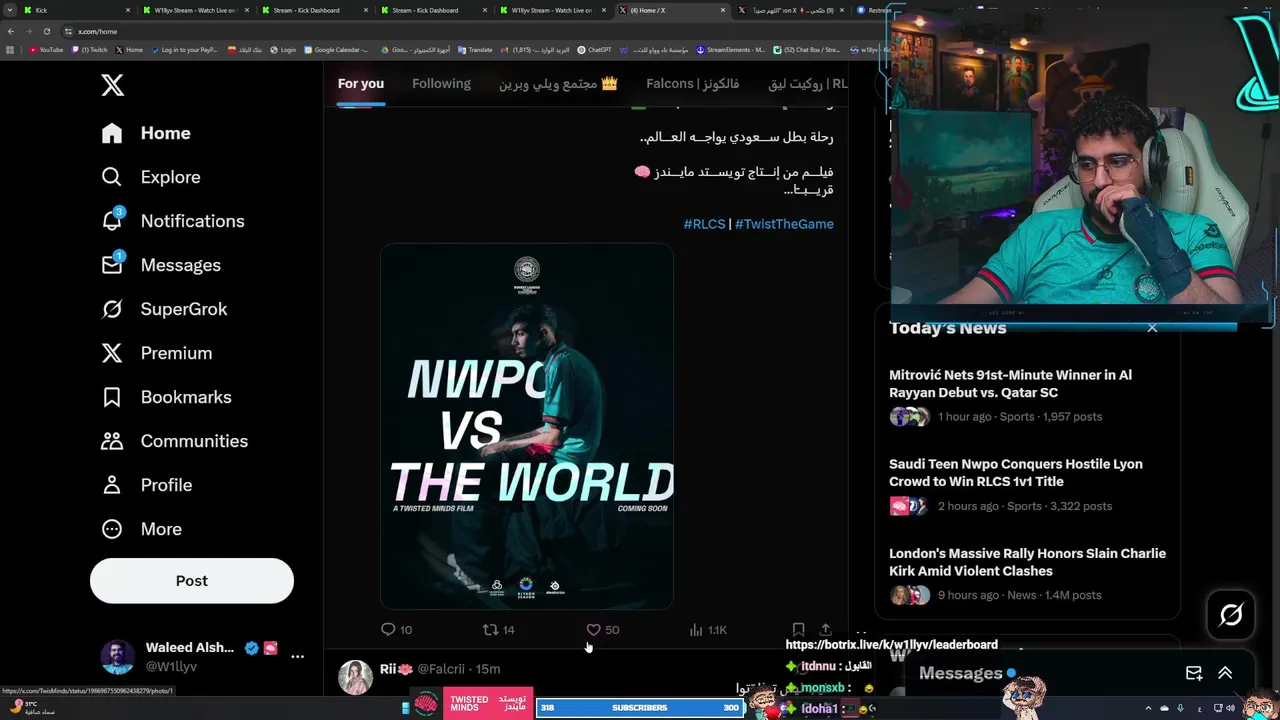Go back in browser history

11,31
